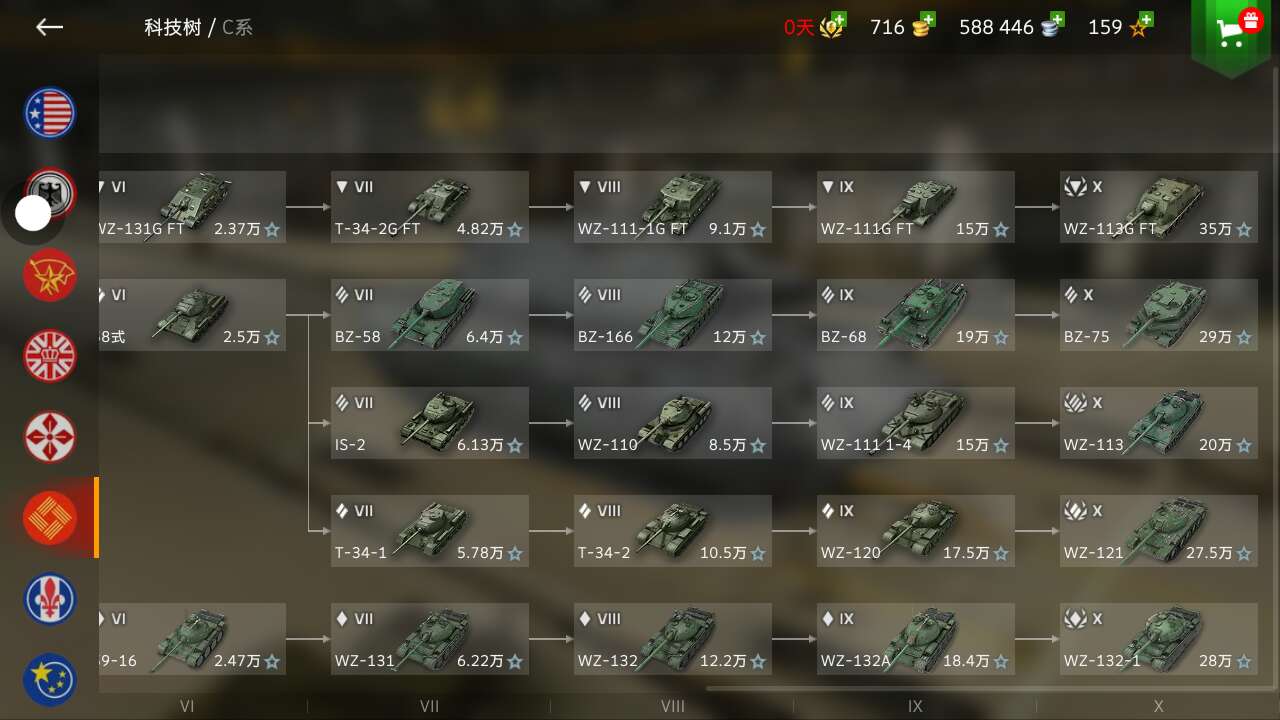Open the shopping cart store
Screen dimensions: 1280x720
(x=1230, y=35)
